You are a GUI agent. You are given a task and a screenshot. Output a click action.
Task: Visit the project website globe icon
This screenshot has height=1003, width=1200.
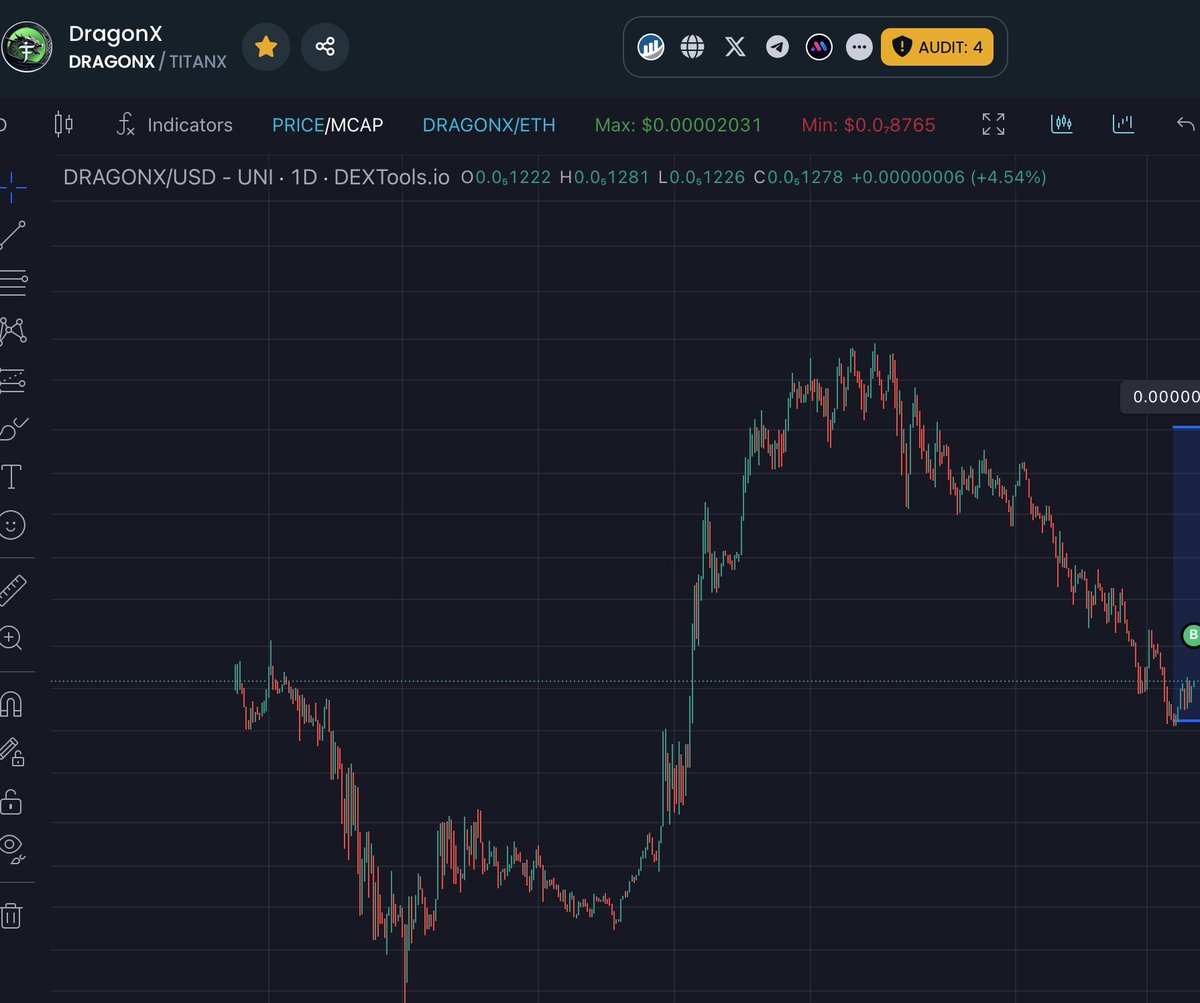[693, 46]
